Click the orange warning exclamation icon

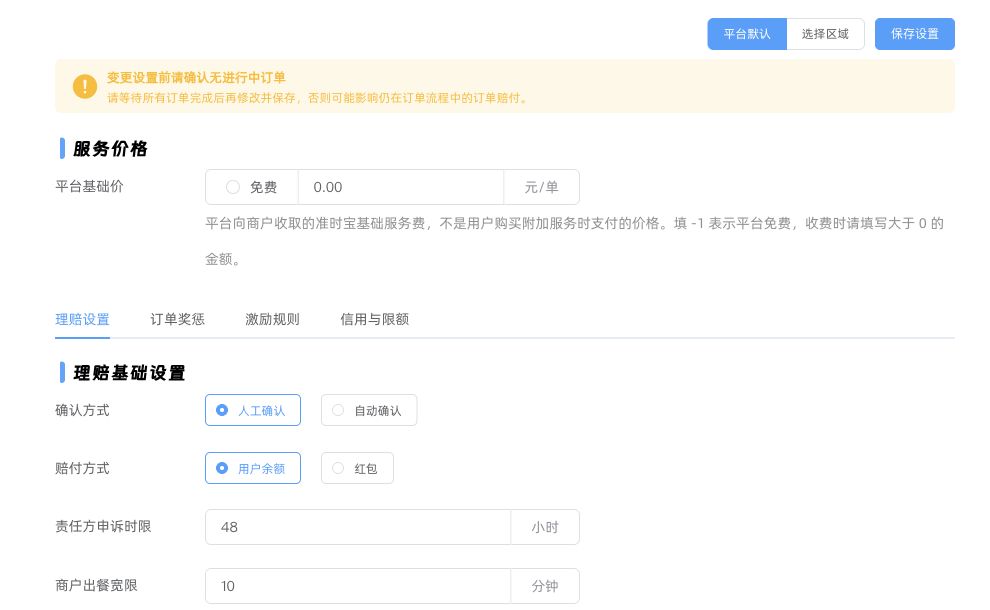click(x=85, y=87)
